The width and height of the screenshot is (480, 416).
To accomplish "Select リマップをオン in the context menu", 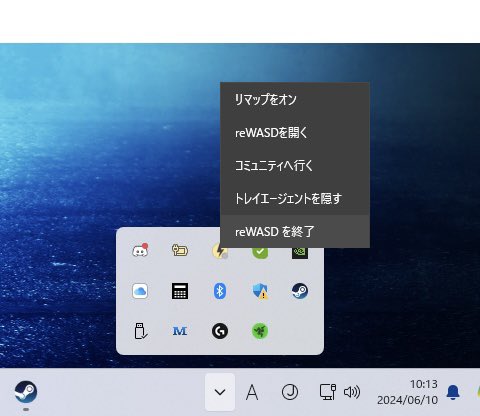I will (295, 99).
